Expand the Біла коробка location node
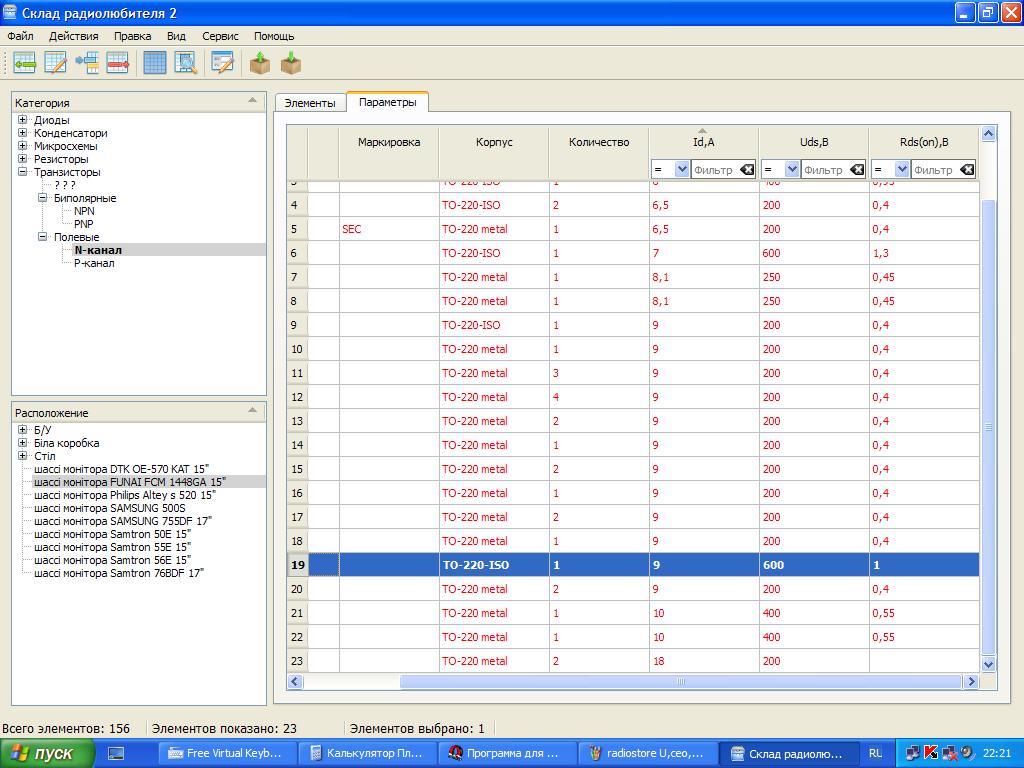 click(x=22, y=443)
